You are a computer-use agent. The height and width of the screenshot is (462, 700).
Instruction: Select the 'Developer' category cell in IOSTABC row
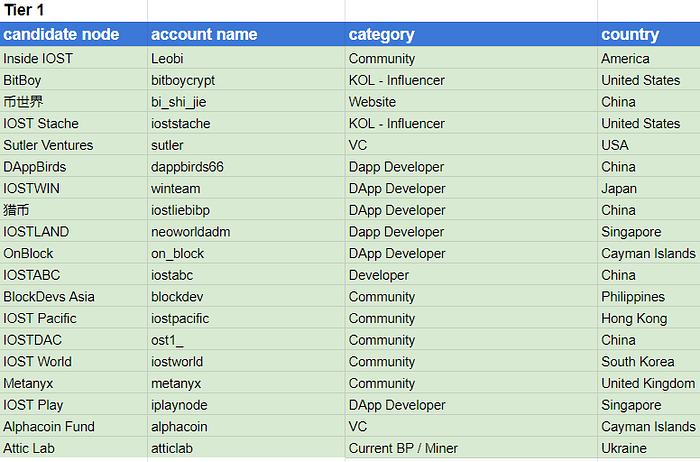[471, 275]
